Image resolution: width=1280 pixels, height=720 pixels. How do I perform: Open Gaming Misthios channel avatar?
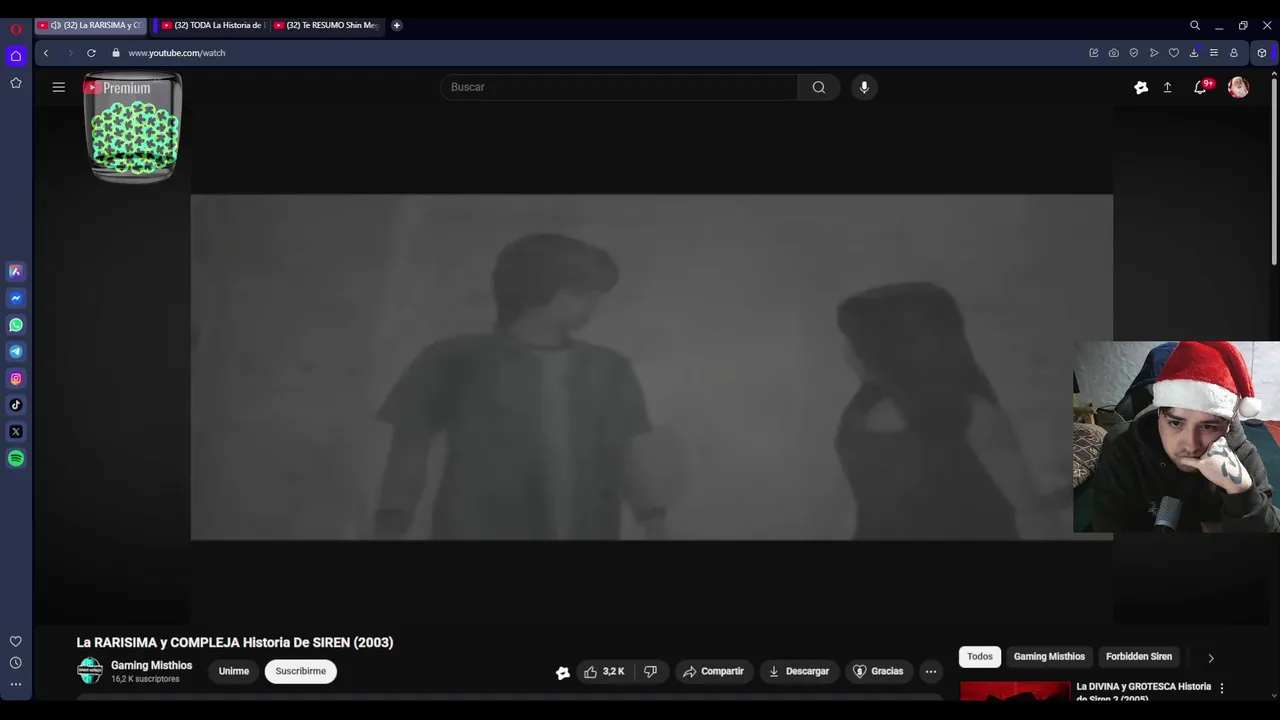coord(90,671)
